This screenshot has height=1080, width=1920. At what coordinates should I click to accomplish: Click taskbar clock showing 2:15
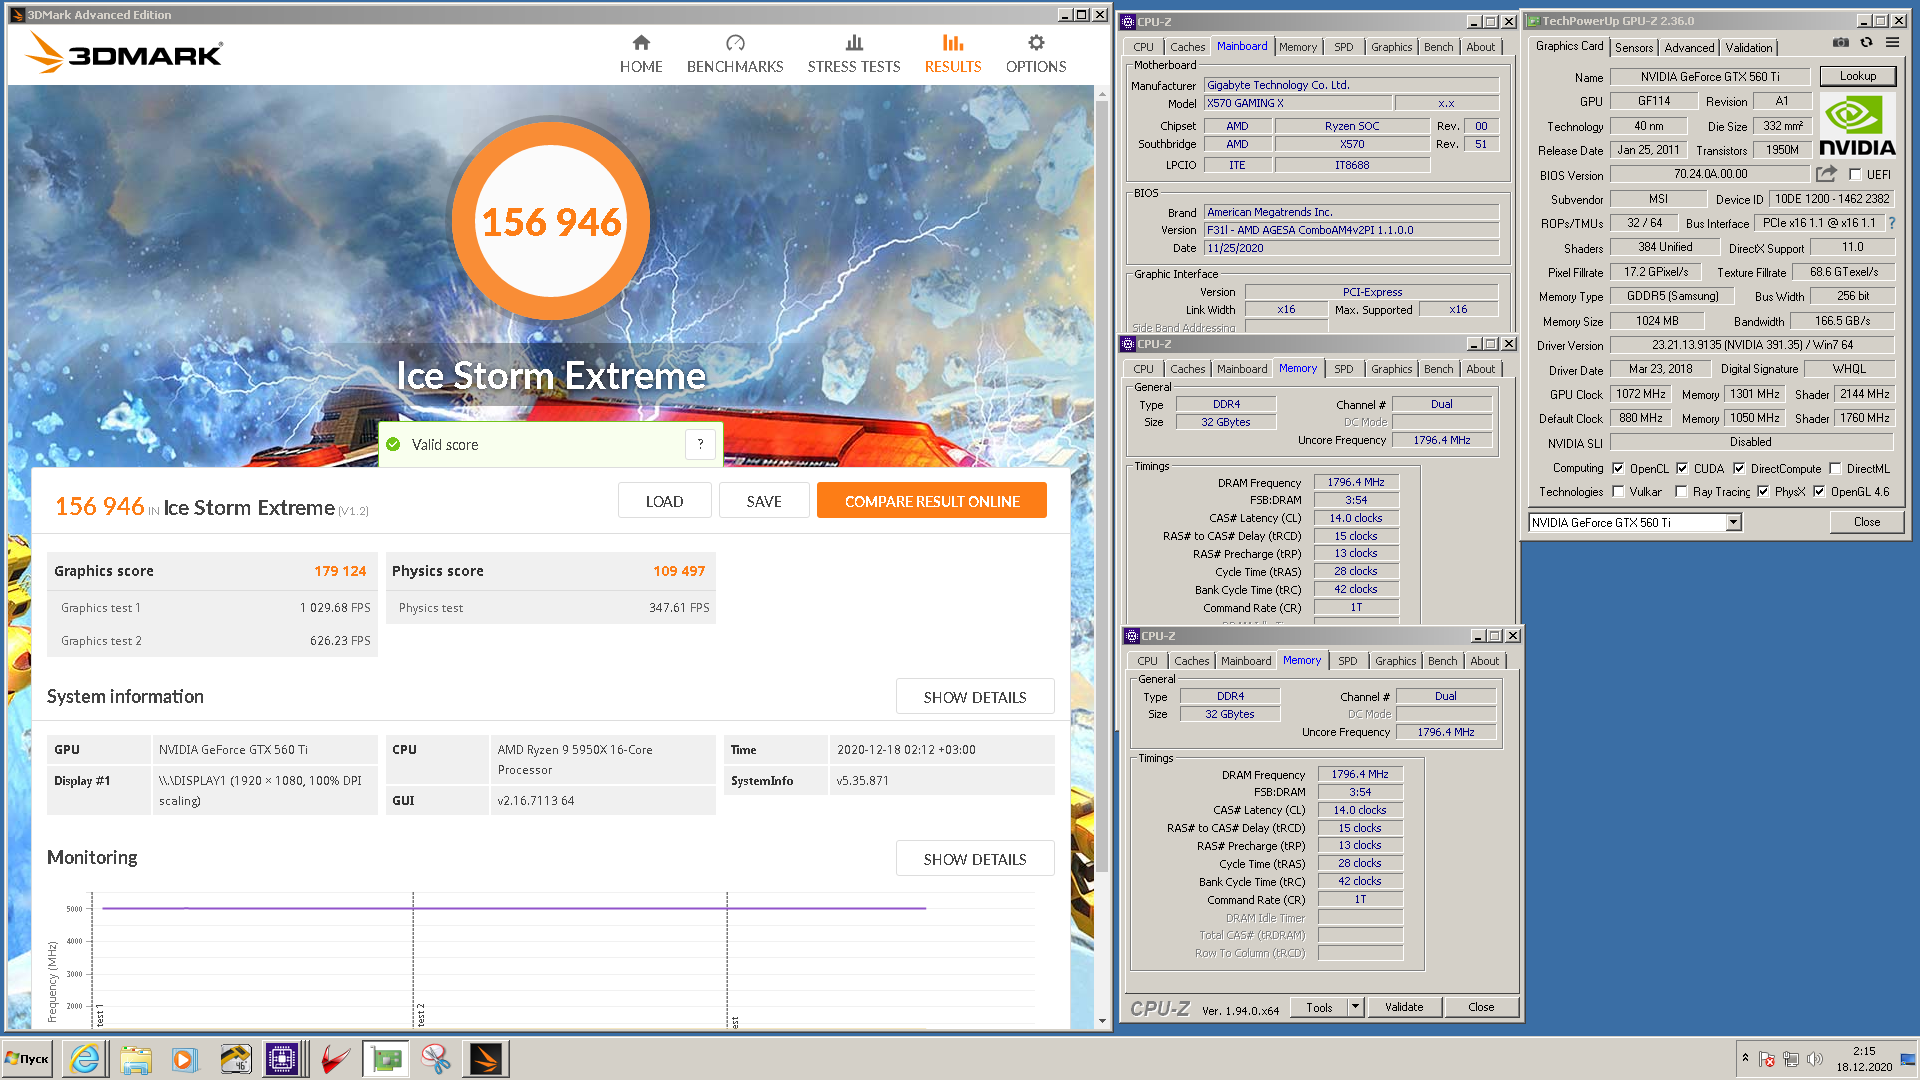[1864, 1052]
